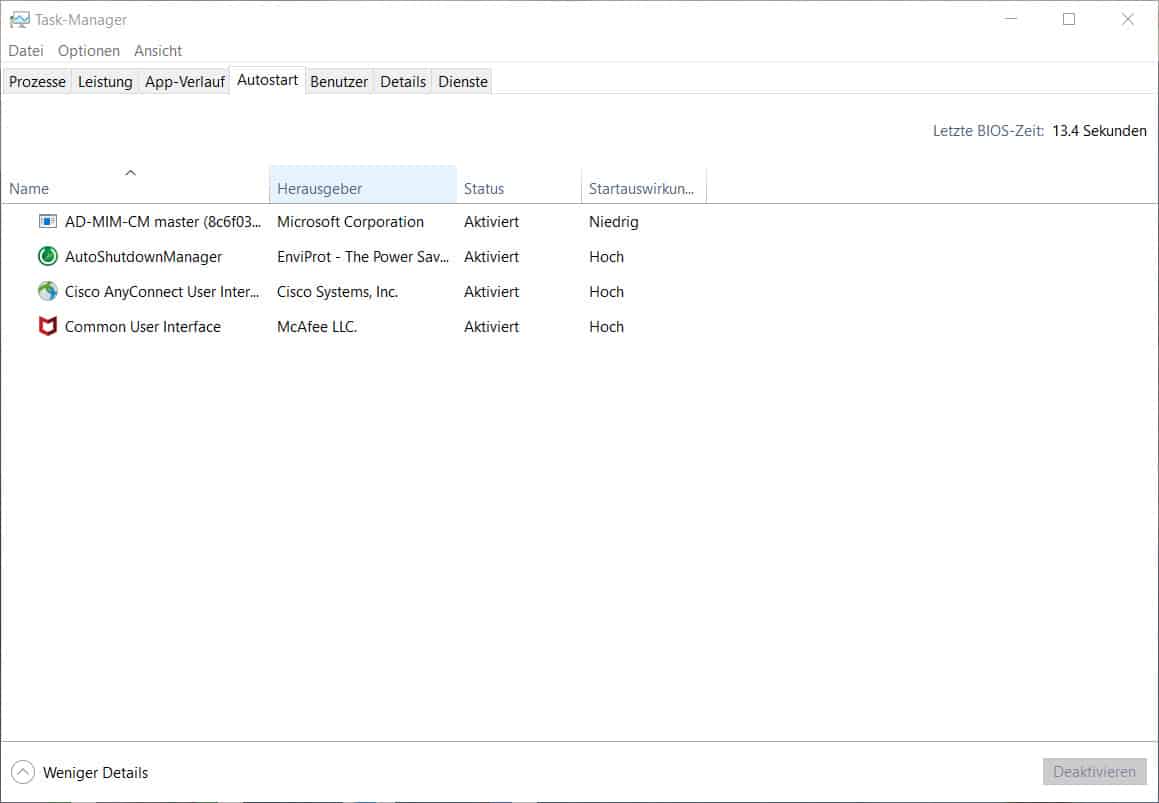Image resolution: width=1159 pixels, height=803 pixels.
Task: Click Hoch impact in Common User Interface row
Action: pos(606,326)
